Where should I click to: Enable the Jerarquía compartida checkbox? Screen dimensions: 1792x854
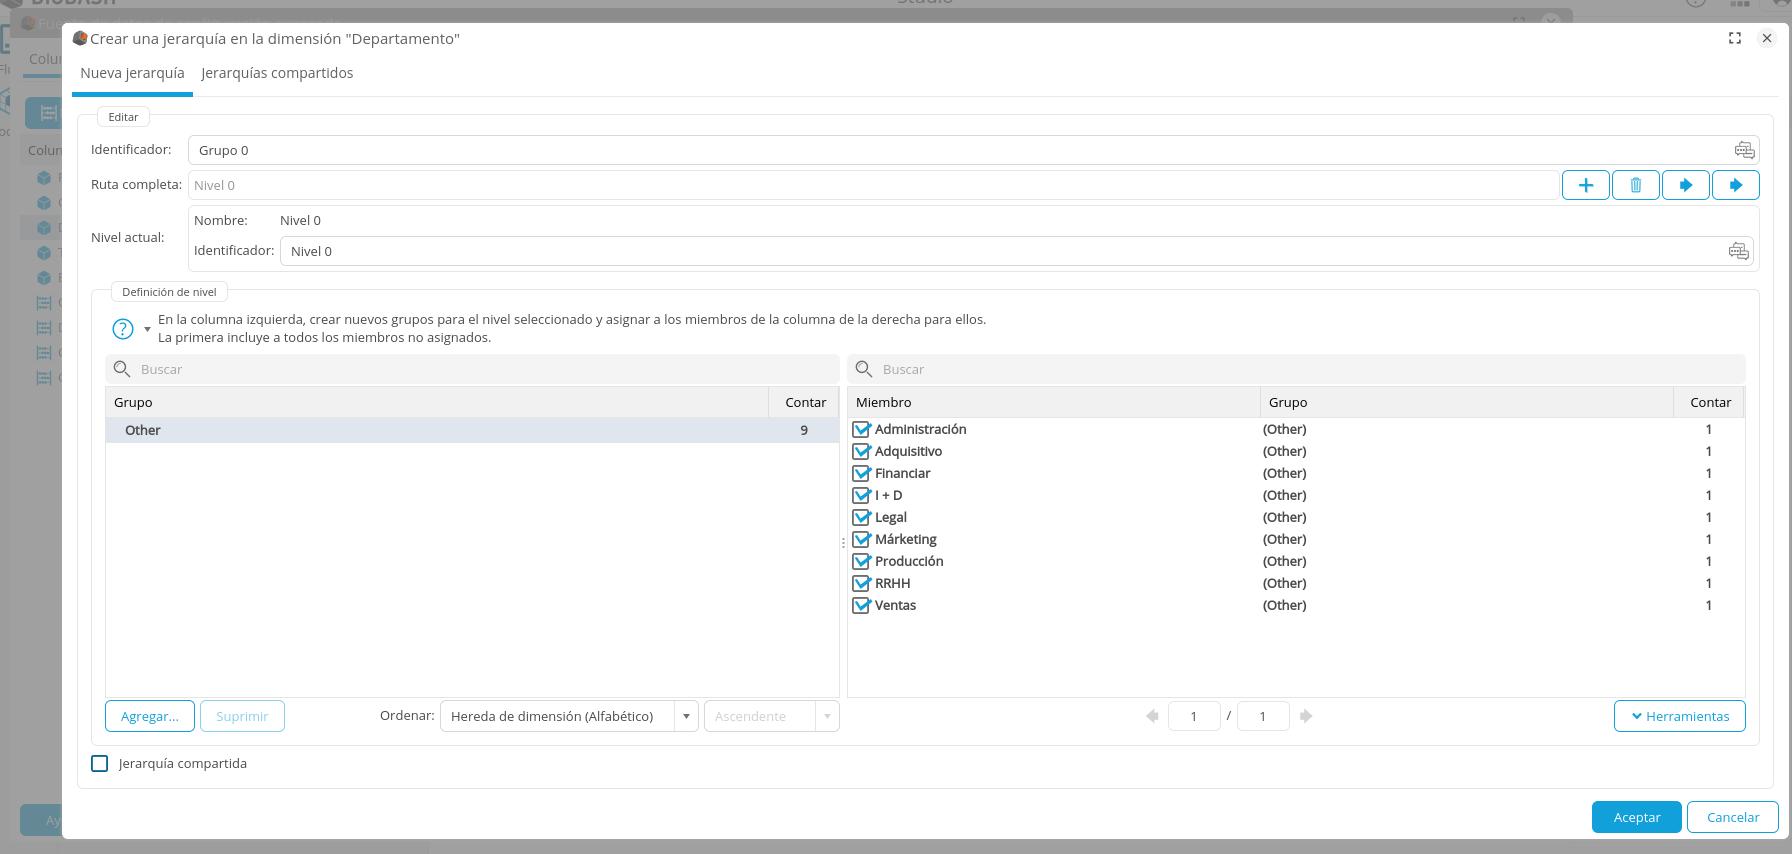tap(100, 764)
